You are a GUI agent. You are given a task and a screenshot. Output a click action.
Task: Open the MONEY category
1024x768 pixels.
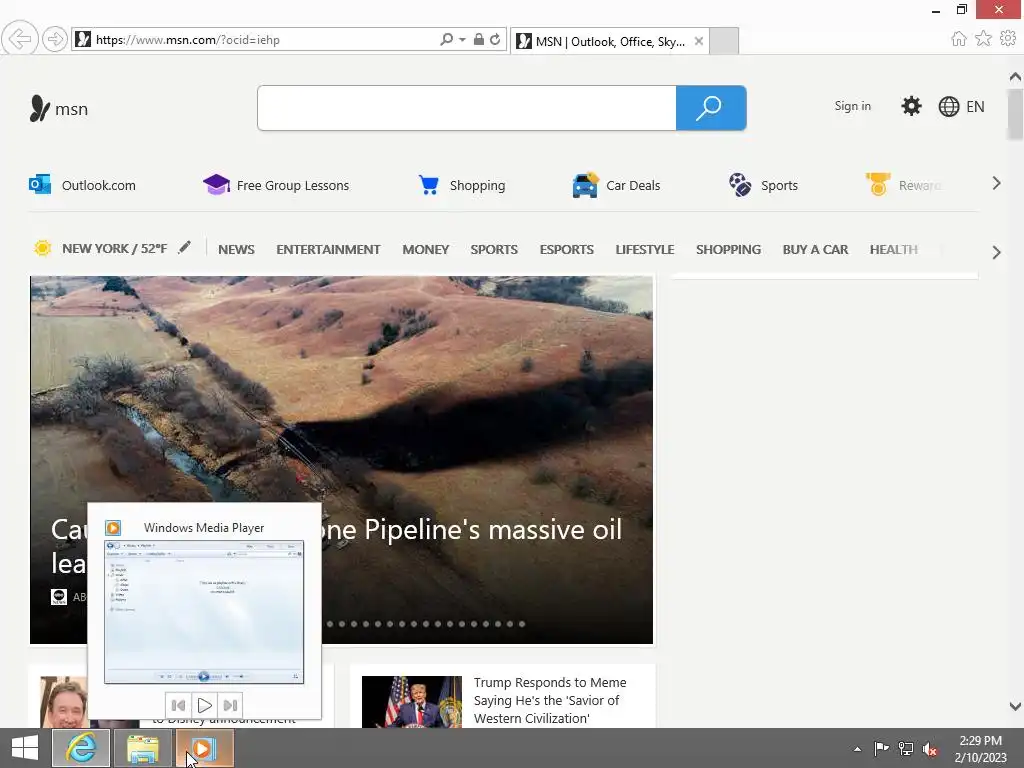point(426,249)
